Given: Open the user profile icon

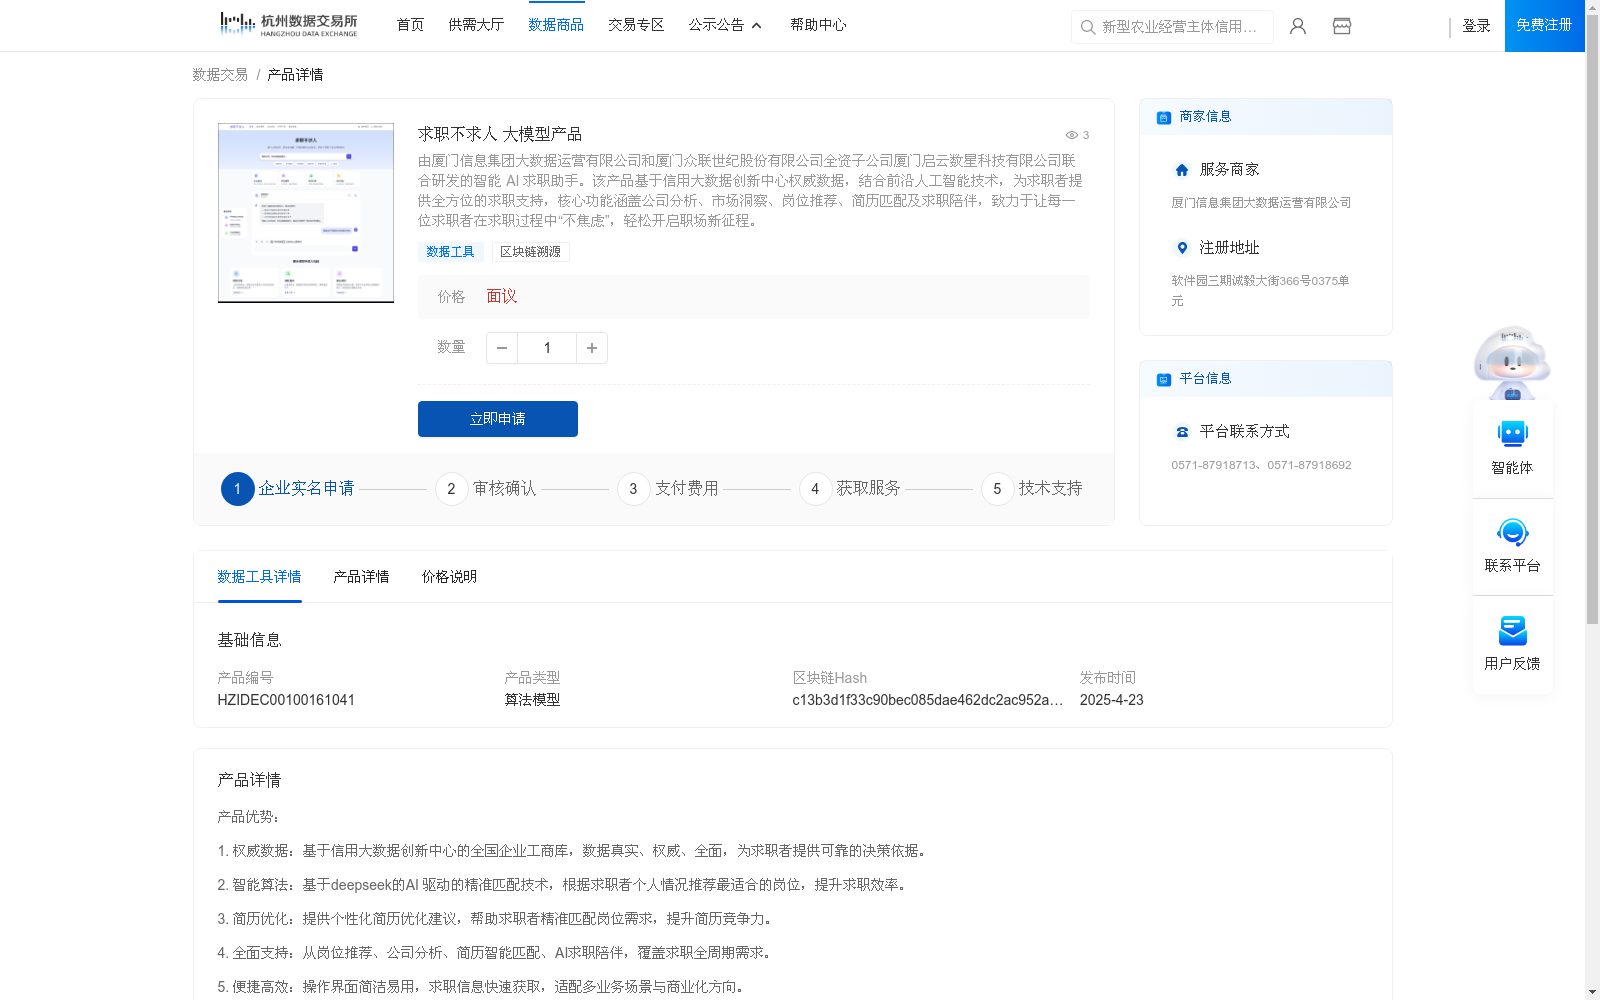Looking at the screenshot, I should (x=1298, y=26).
